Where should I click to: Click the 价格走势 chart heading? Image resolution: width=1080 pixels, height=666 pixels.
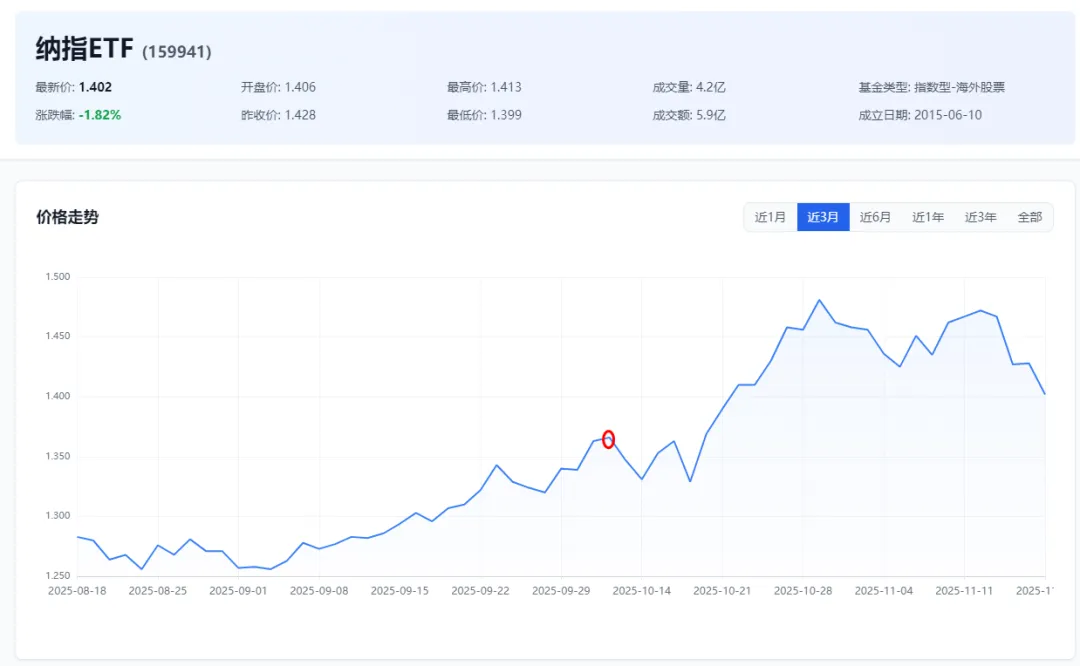68,217
